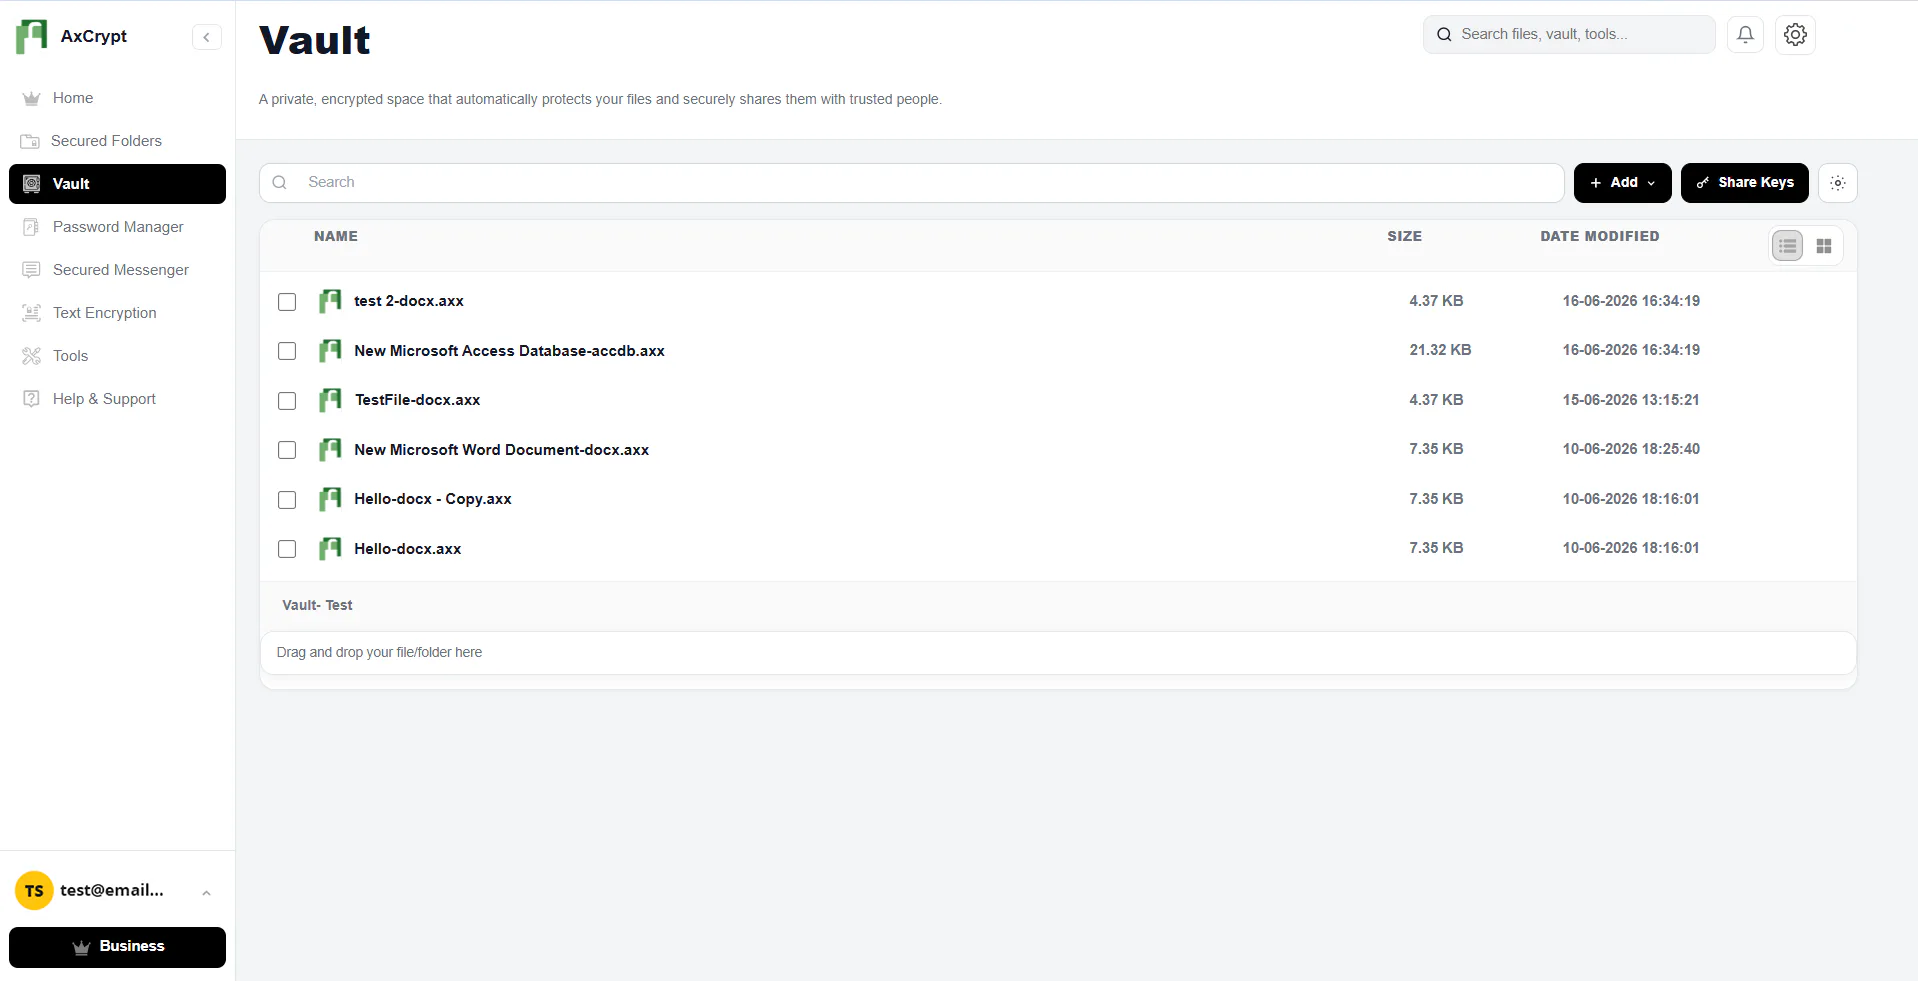Sort by the NAME column header
The width and height of the screenshot is (1918, 981).
pos(336,237)
